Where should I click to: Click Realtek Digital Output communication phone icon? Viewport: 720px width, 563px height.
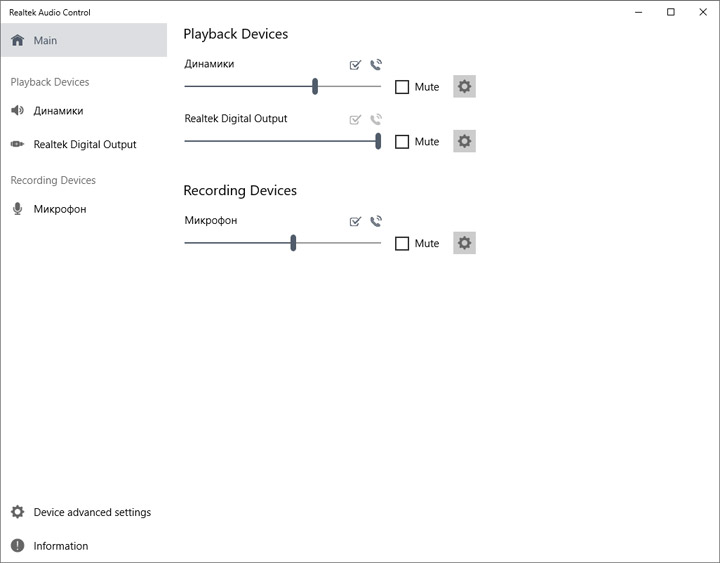[376, 119]
